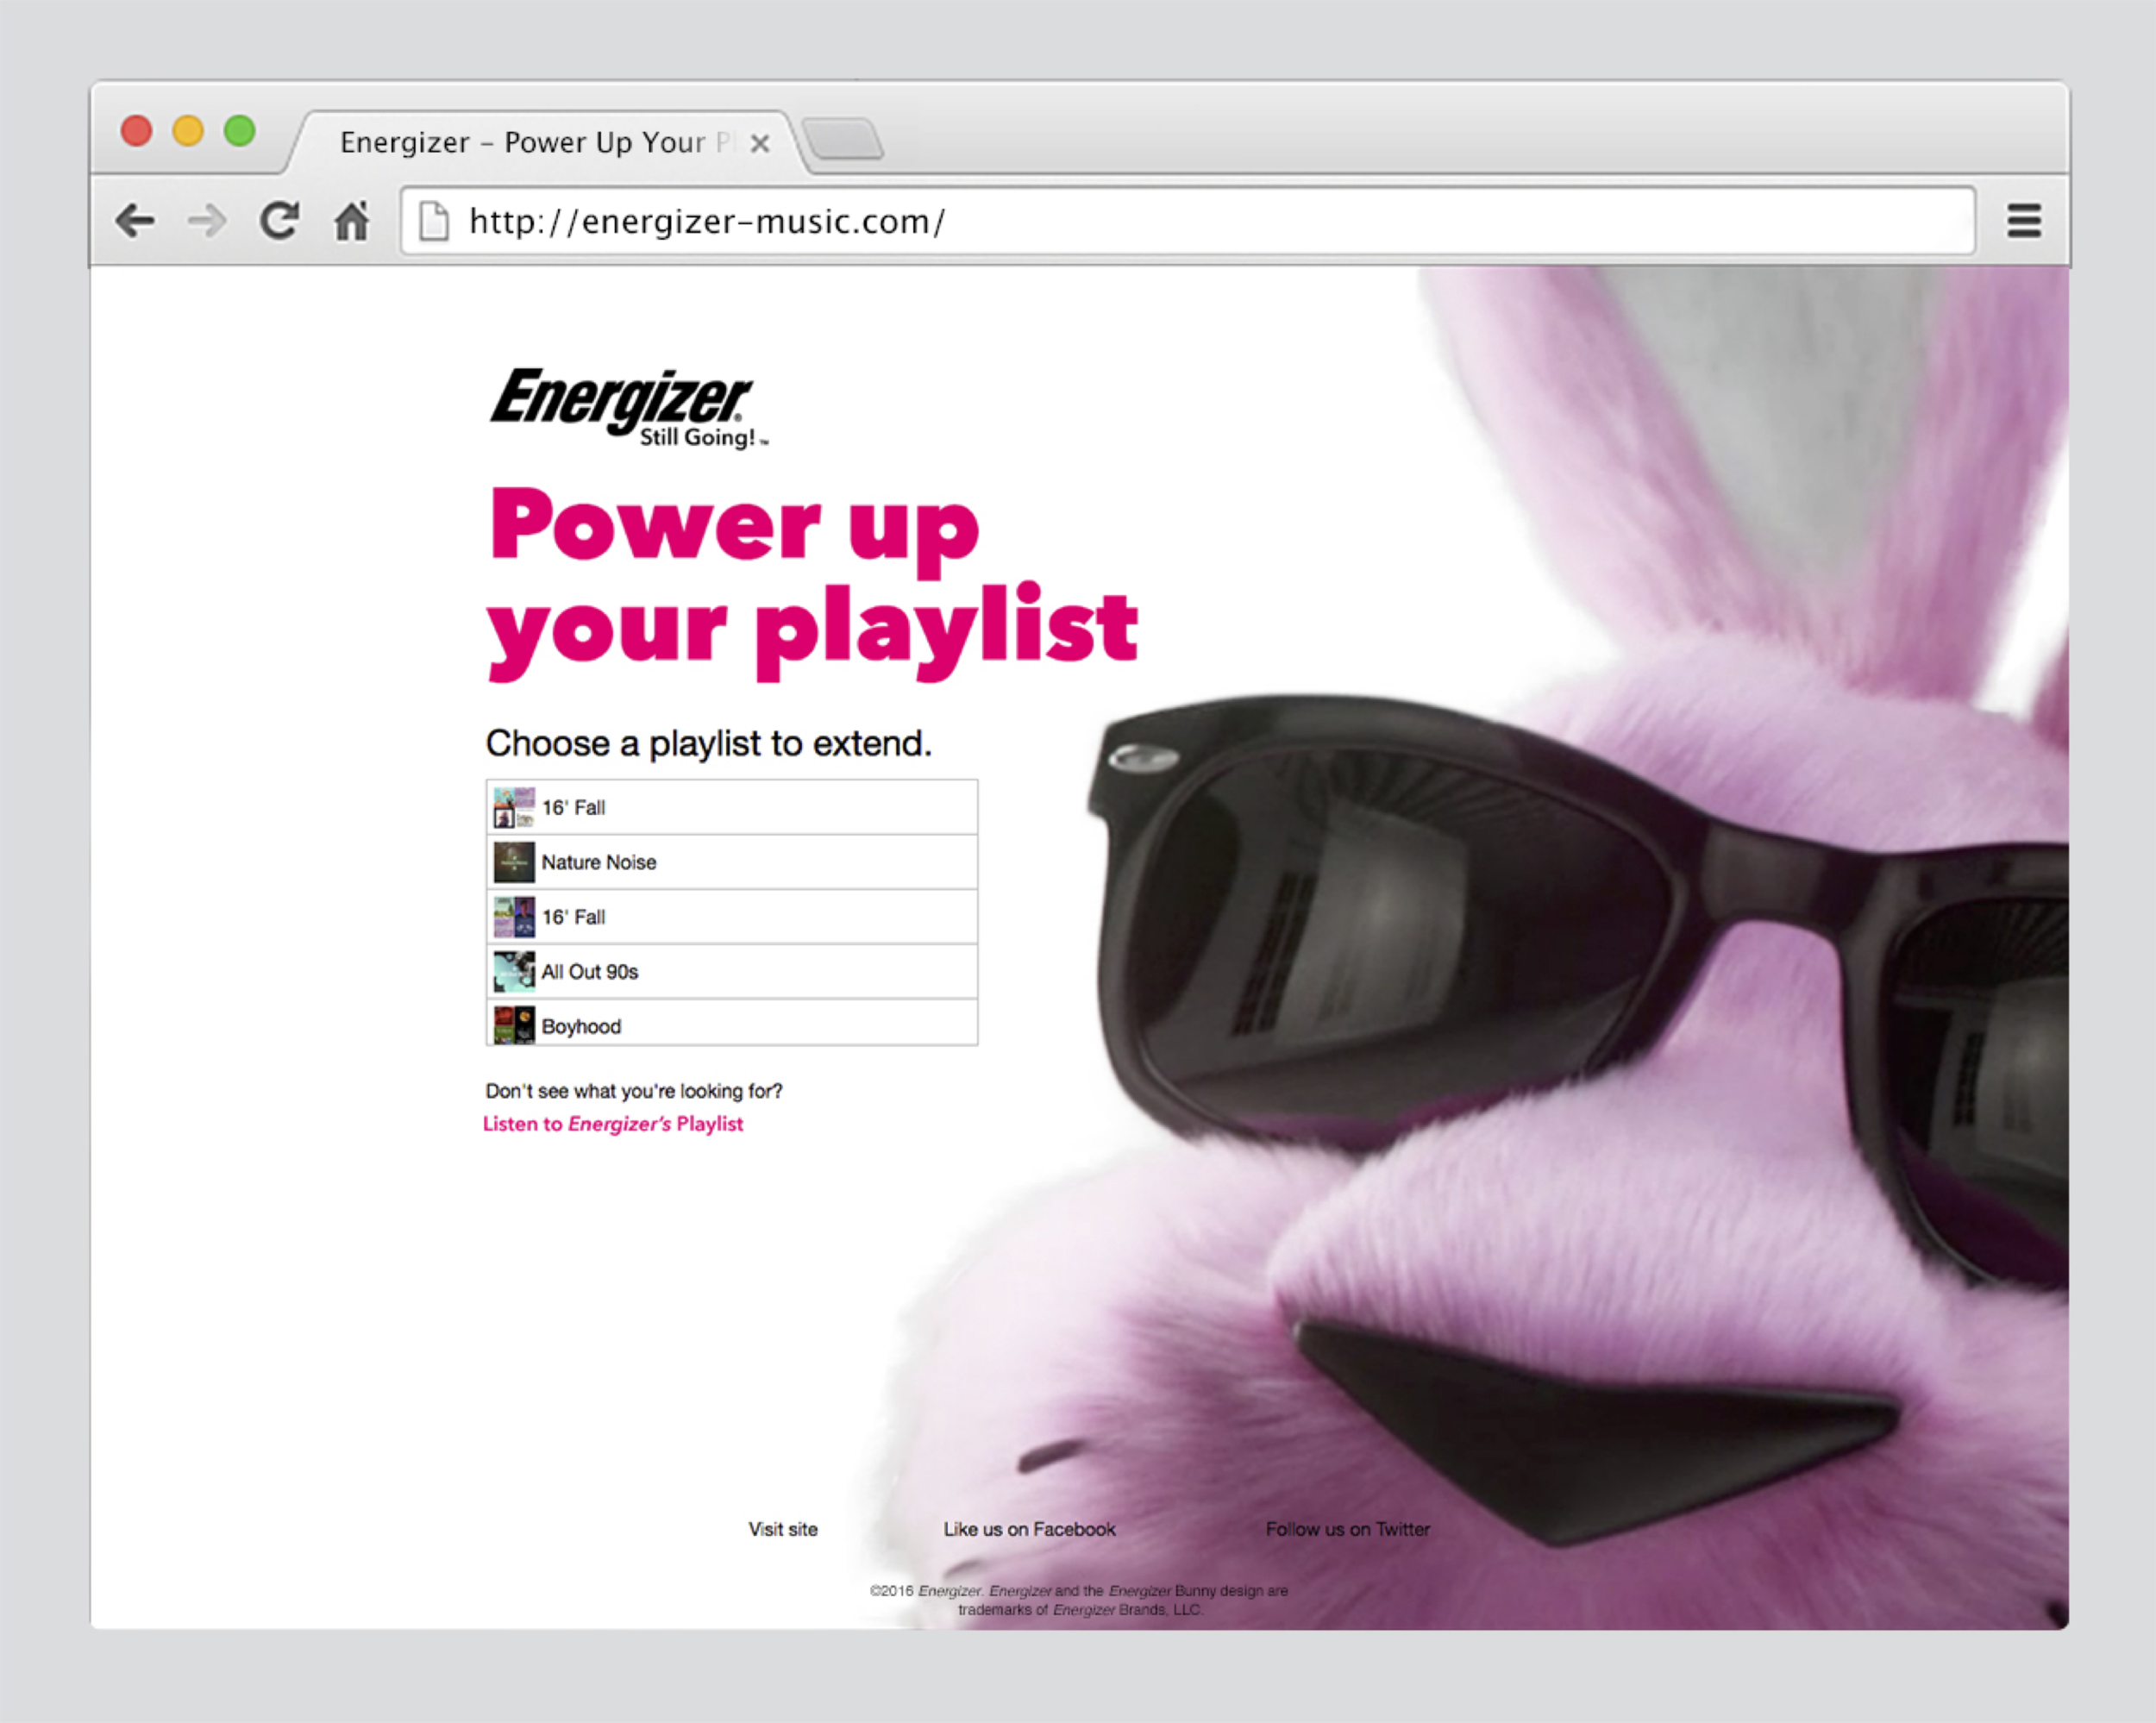The image size is (2156, 1723).
Task: Click the Boyhood album thumbnail
Action: point(514,1026)
